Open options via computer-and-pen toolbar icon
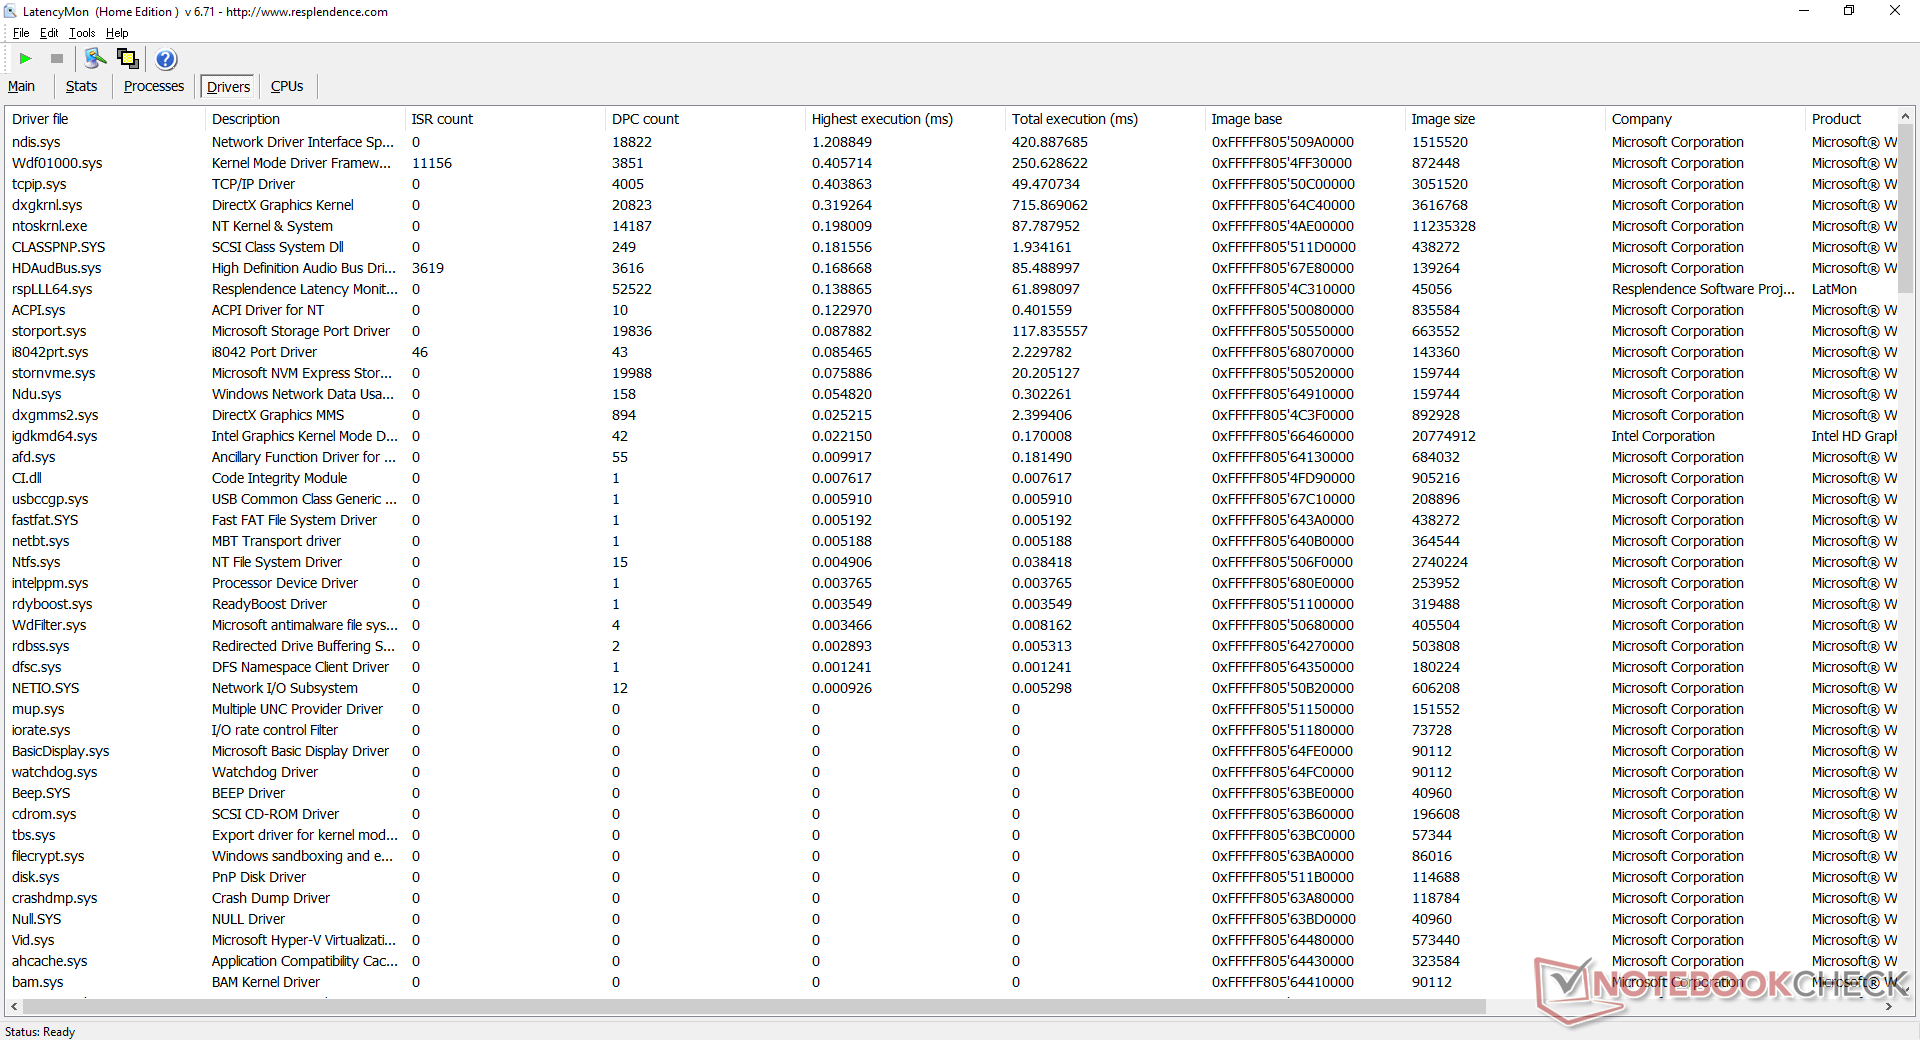This screenshot has width=1920, height=1040. click(95, 59)
